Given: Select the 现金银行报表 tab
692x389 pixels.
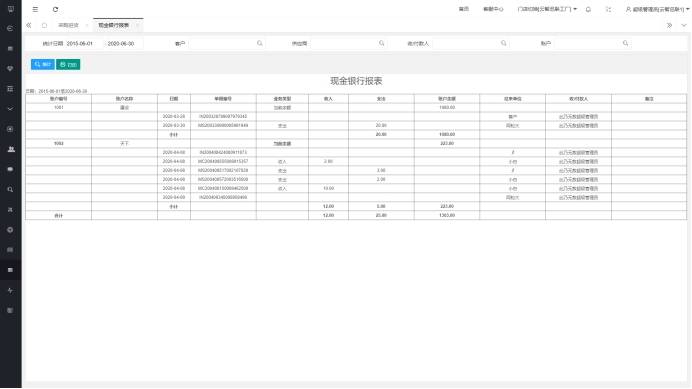Looking at the screenshot, I should tap(113, 25).
